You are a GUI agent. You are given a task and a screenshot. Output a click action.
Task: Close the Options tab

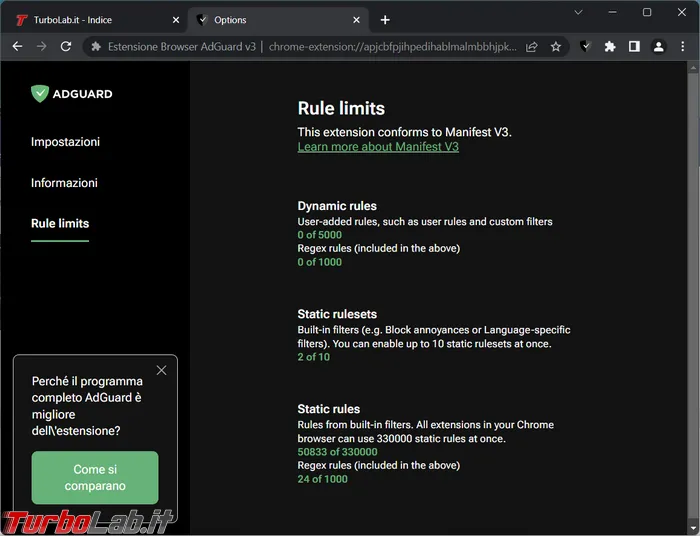356,20
